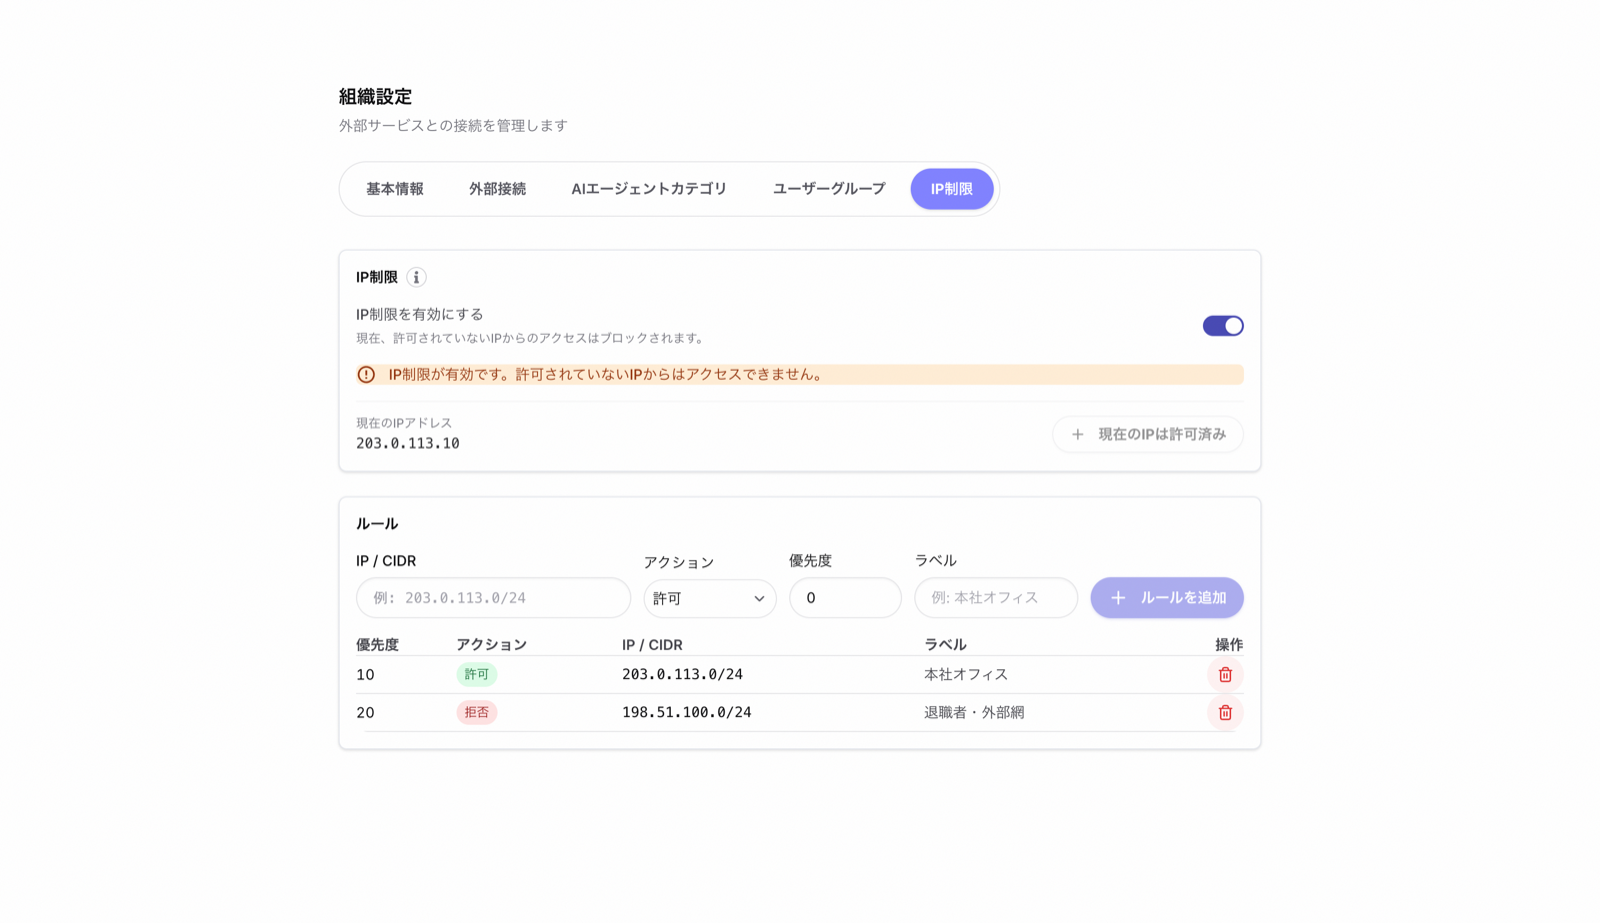The width and height of the screenshot is (1600, 923).
Task: Click the 許可 badge in the priority 10 row
Action: coord(477,674)
